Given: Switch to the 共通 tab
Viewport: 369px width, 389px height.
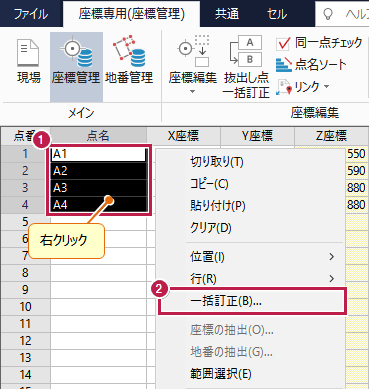Looking at the screenshot, I should click(227, 14).
